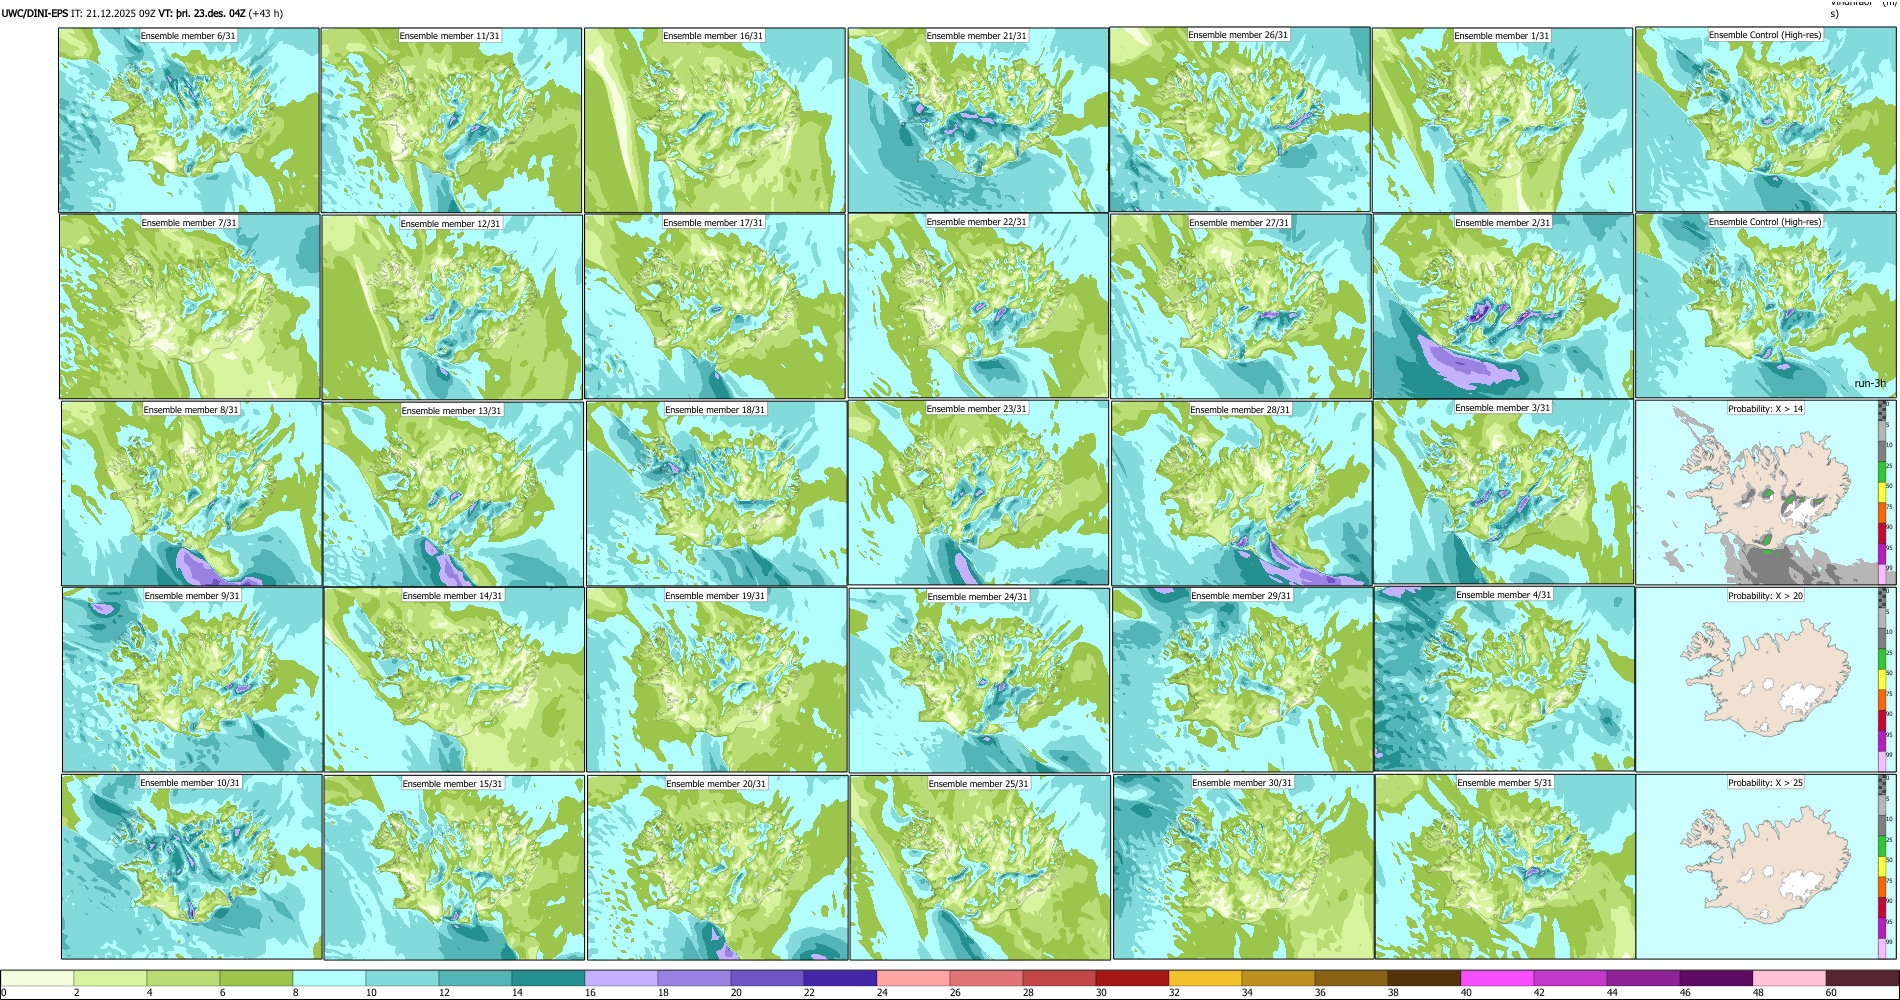The width and height of the screenshot is (1900, 1000).
Task: Click the run-3h label
Action: [x=1870, y=383]
